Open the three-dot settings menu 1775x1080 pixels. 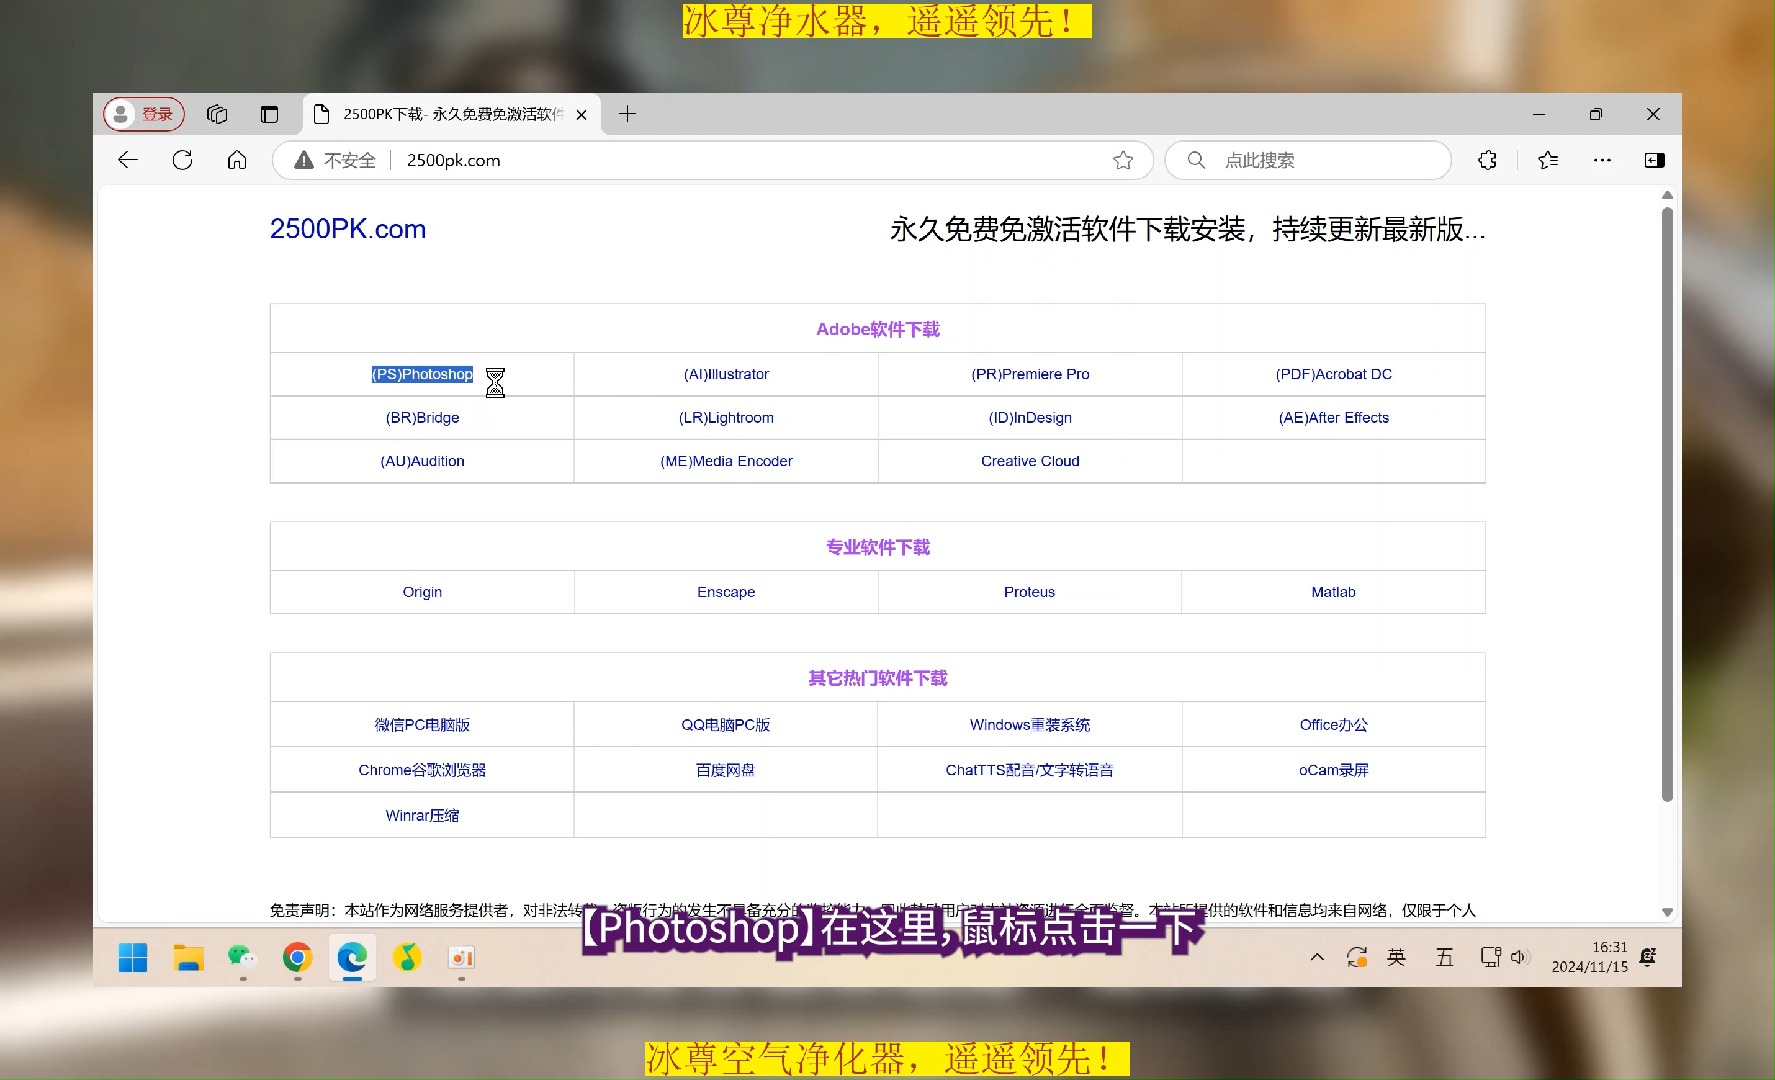1602,160
